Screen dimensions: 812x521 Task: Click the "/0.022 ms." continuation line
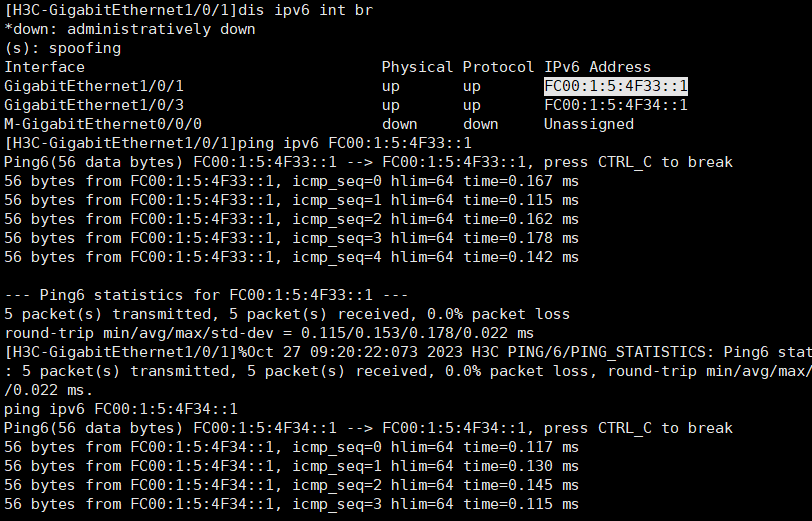(x=45, y=390)
